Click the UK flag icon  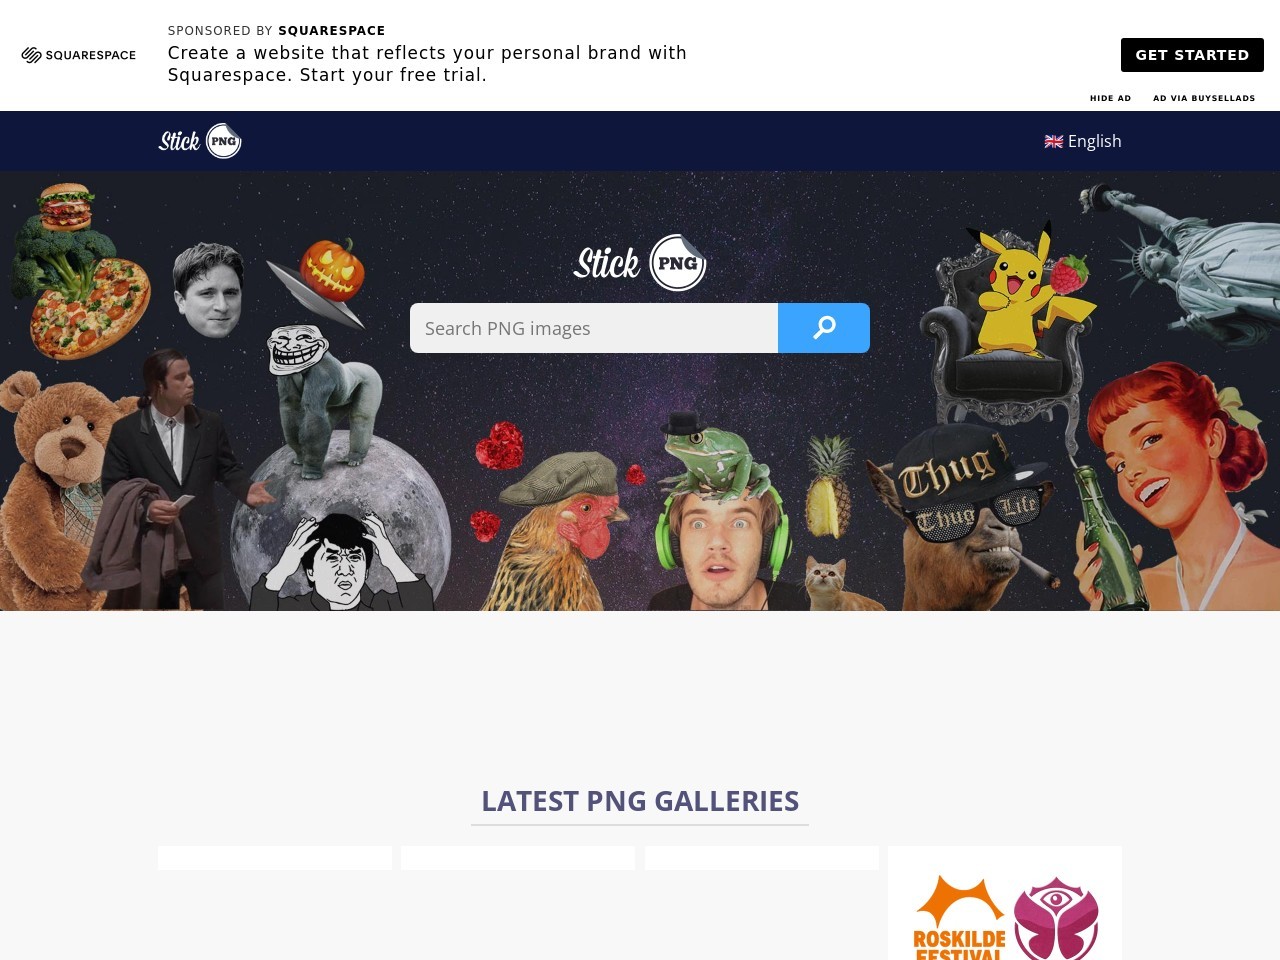1054,141
